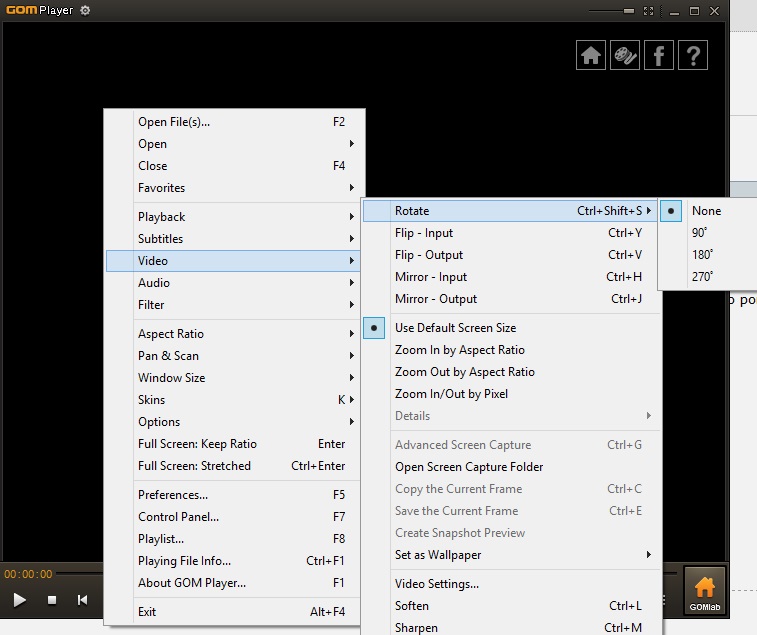This screenshot has width=757, height=635.
Task: Choose Exit from the menu
Action: click(233, 612)
